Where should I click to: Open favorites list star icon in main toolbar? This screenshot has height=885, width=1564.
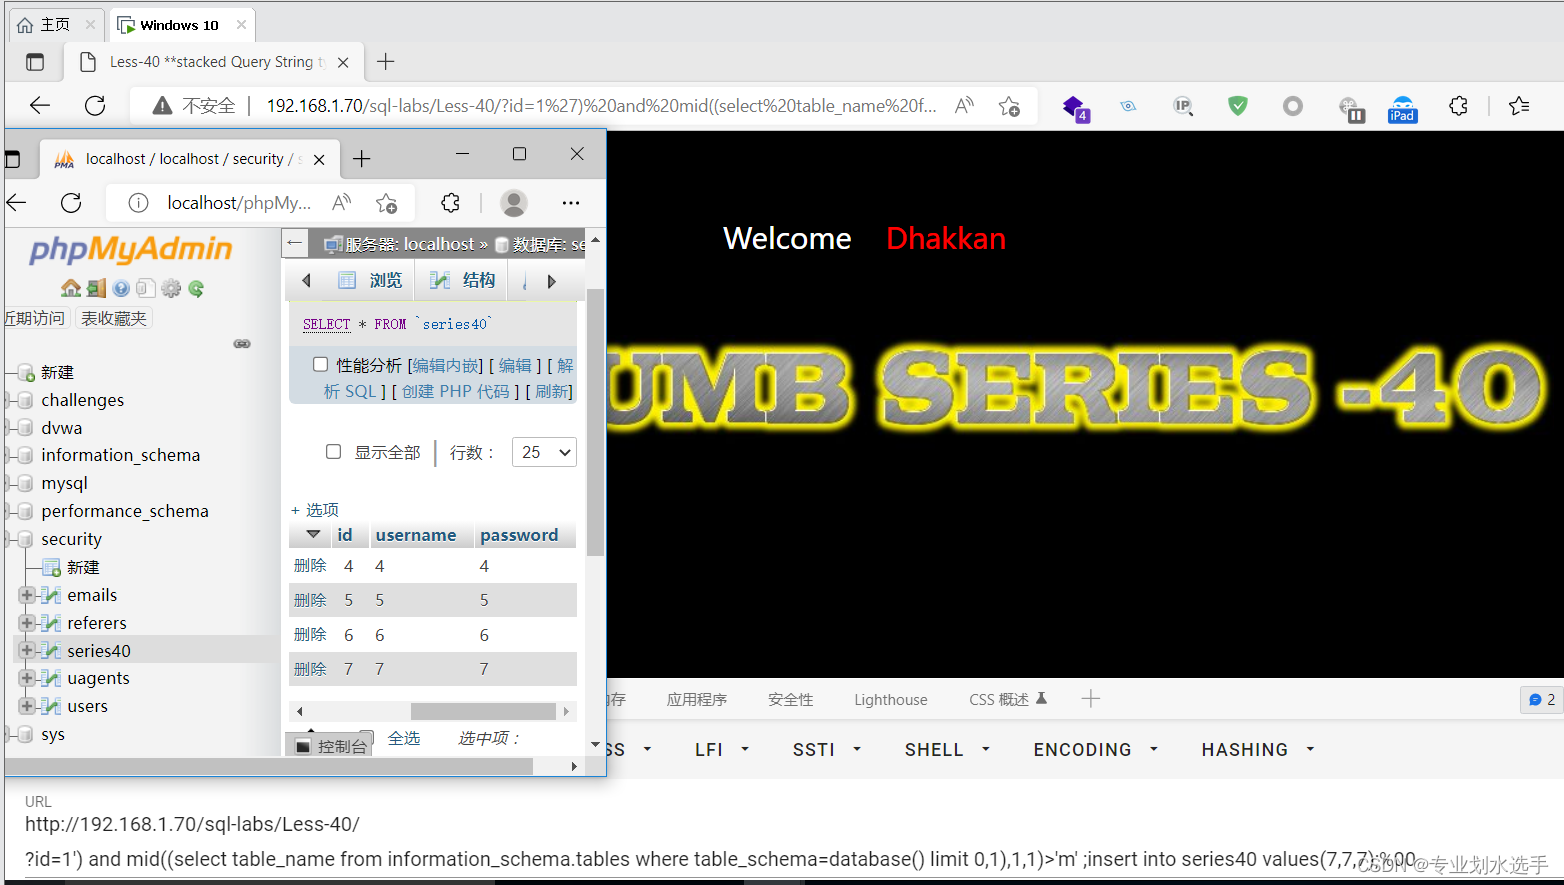pos(1519,105)
